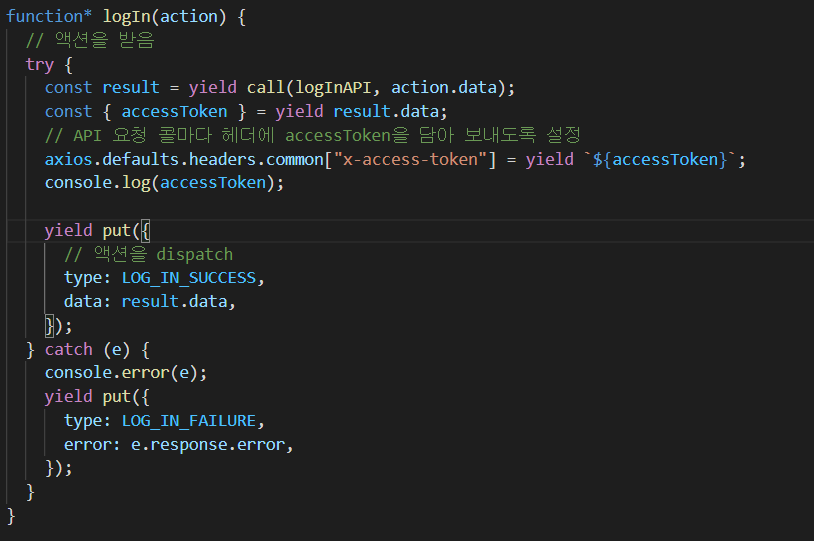Screen dimensions: 814x541
Task: Click the comment about accessToken header setting
Action: click(x=313, y=136)
